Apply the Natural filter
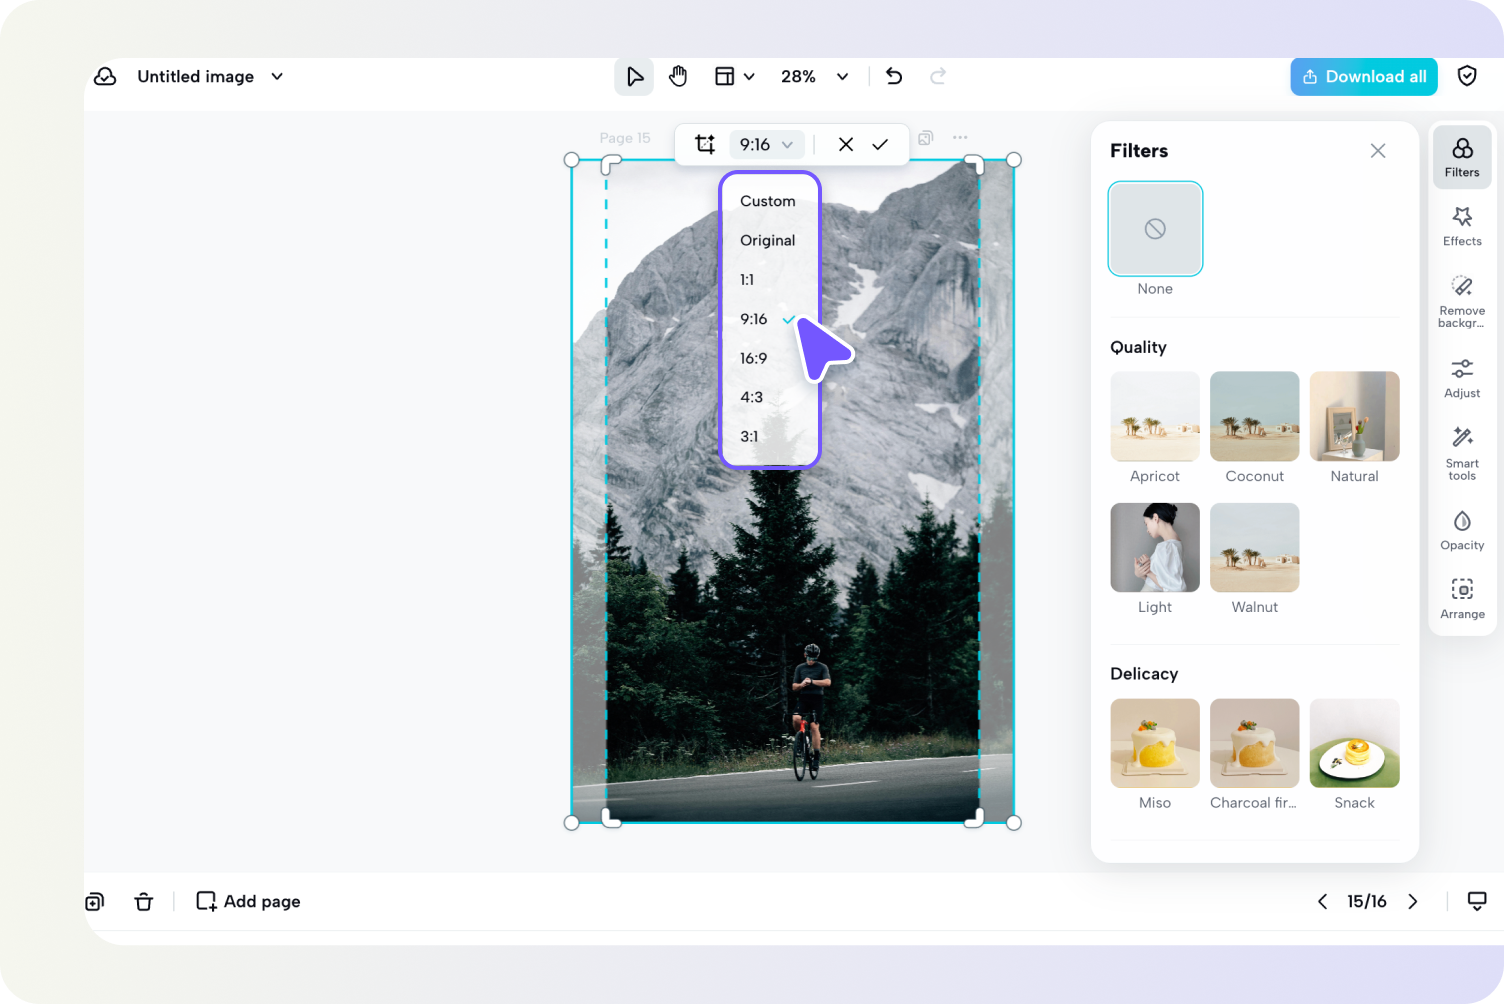This screenshot has height=1004, width=1504. [x=1355, y=416]
